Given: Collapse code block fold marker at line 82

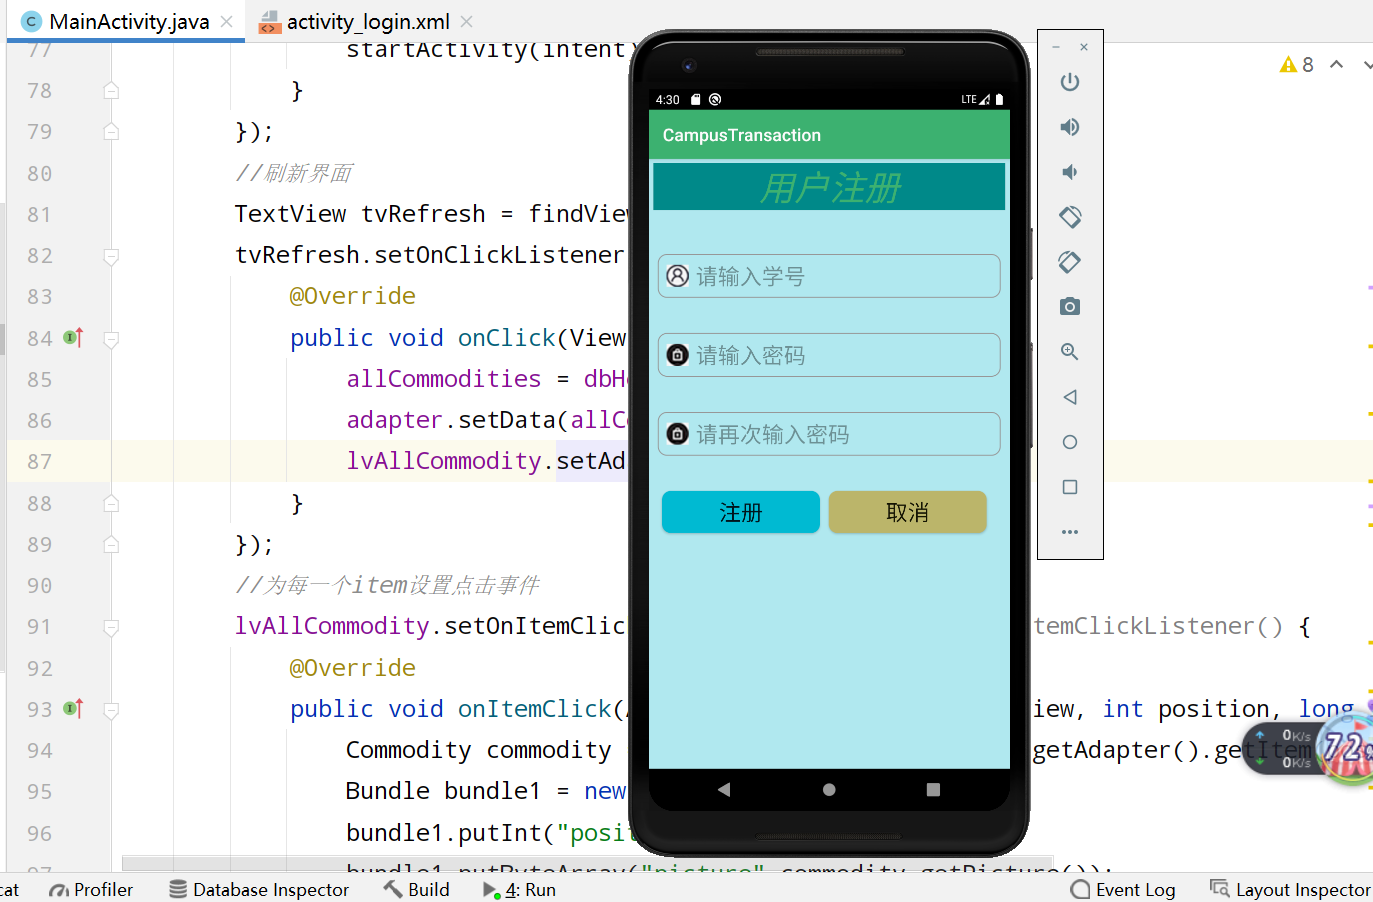Looking at the screenshot, I should tap(111, 256).
